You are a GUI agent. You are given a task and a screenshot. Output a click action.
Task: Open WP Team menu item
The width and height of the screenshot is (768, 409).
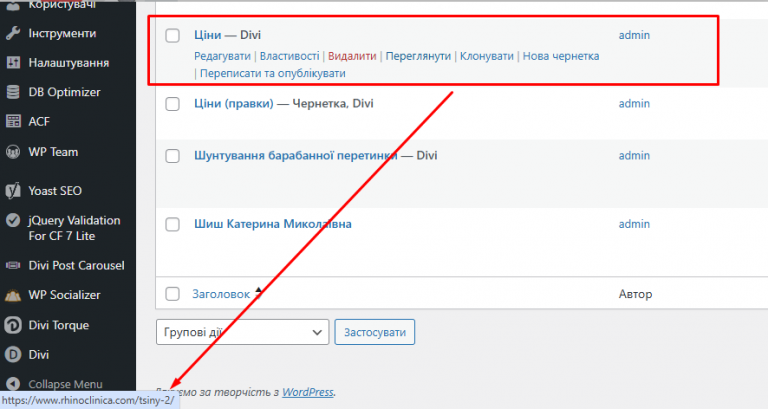[53, 152]
